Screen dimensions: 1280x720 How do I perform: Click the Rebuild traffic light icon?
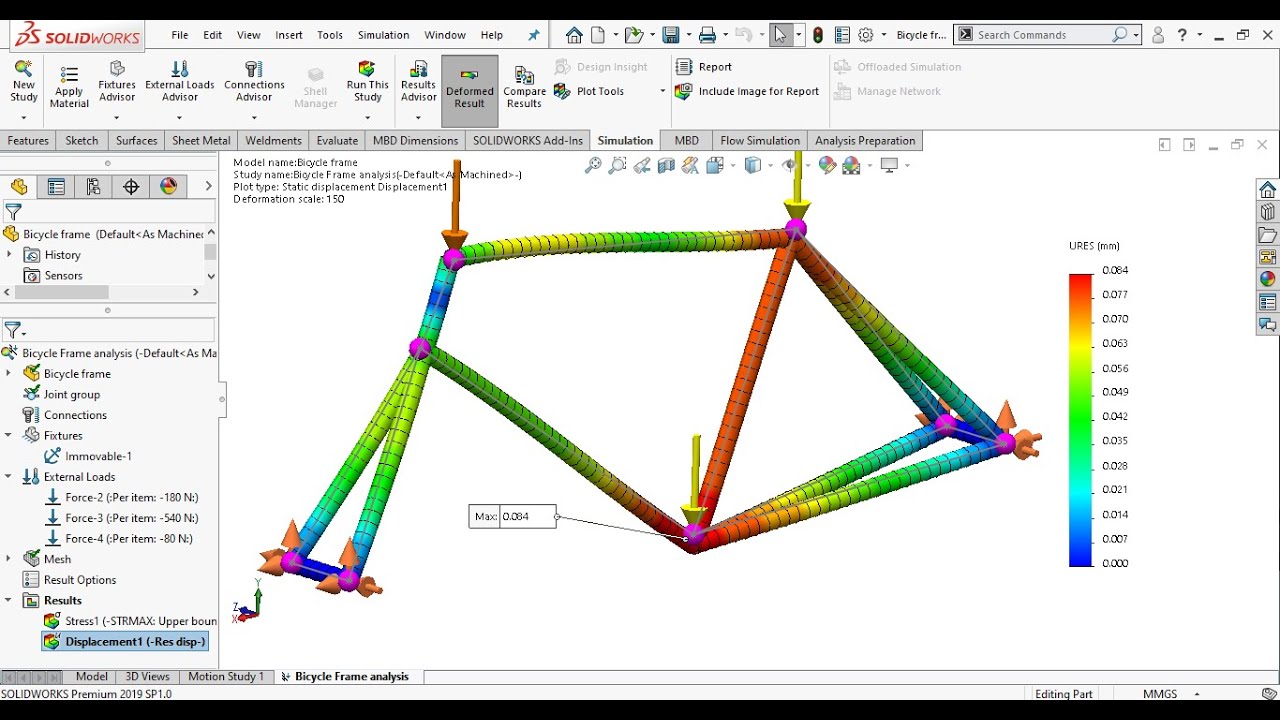[818, 35]
